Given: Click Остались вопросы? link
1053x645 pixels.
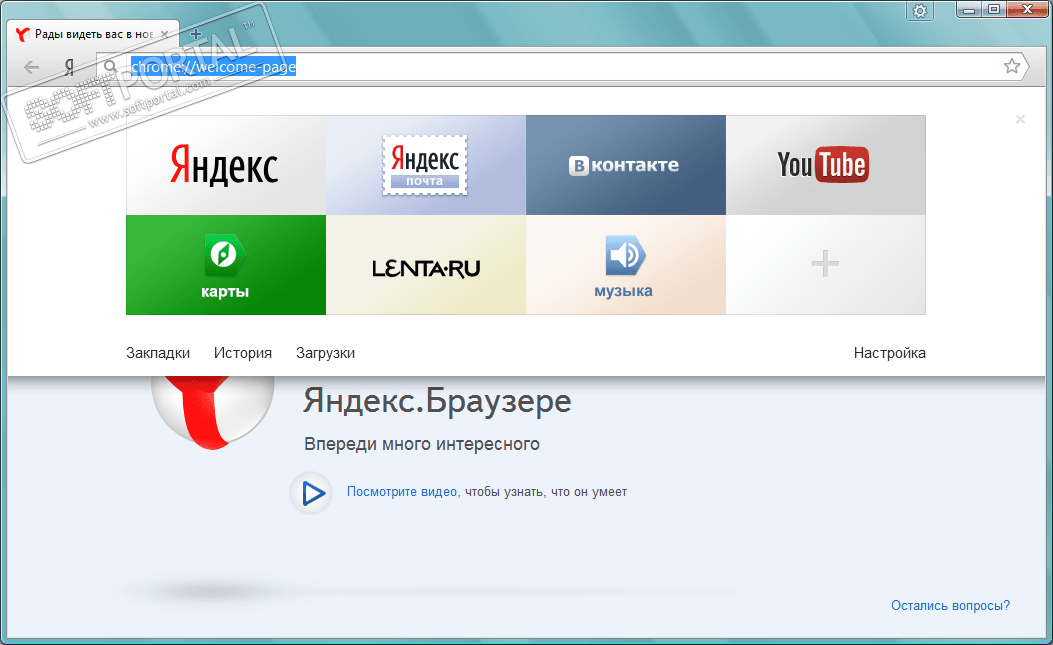Looking at the screenshot, I should [950, 605].
